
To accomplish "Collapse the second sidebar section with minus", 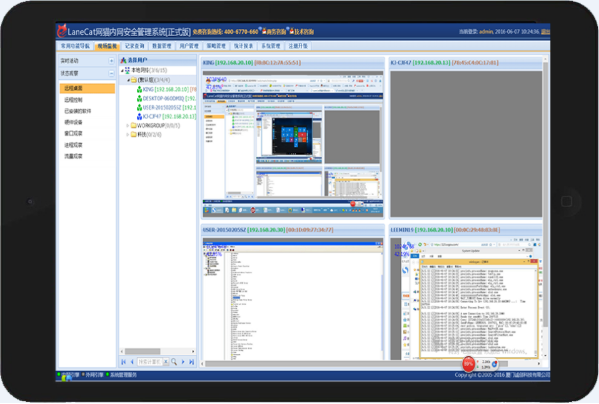I will pos(111,73).
